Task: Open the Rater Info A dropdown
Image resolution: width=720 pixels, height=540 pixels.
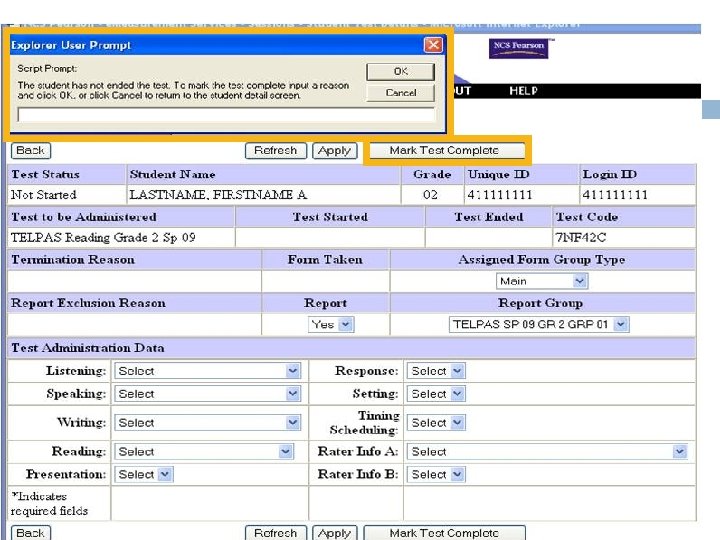Action: [547, 452]
